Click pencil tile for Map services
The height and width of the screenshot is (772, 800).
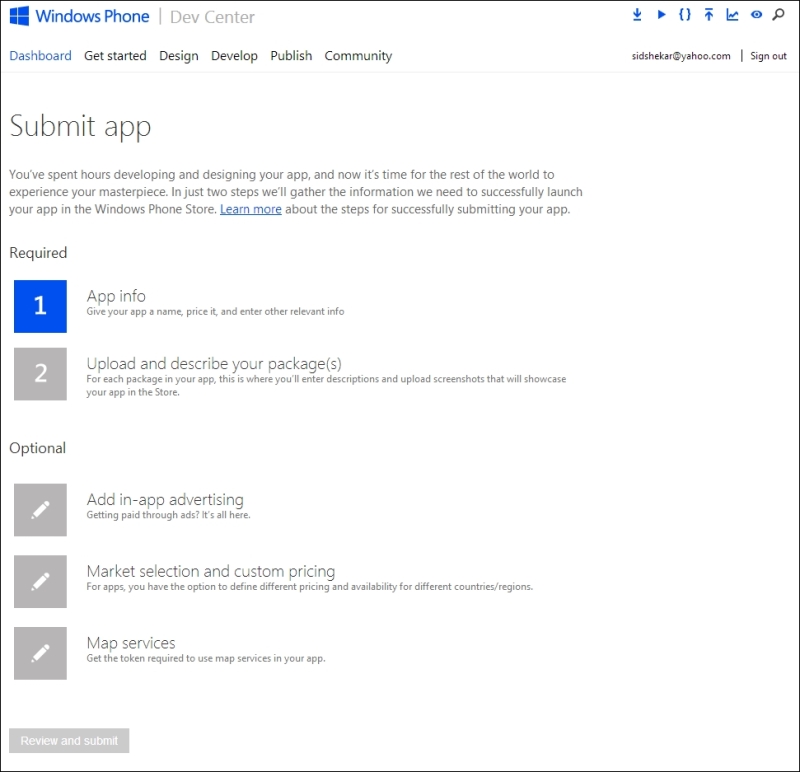coord(40,653)
